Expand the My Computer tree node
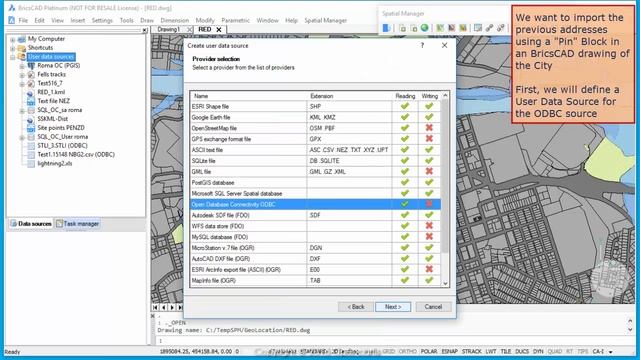The width and height of the screenshot is (640, 360). [x=13, y=40]
